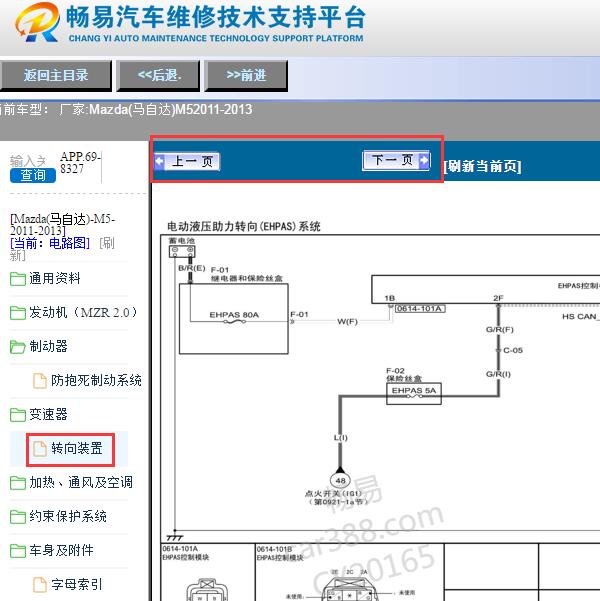Image resolution: width=600 pixels, height=601 pixels.
Task: Click the page icon beside 字母索引
Action: click(x=40, y=585)
